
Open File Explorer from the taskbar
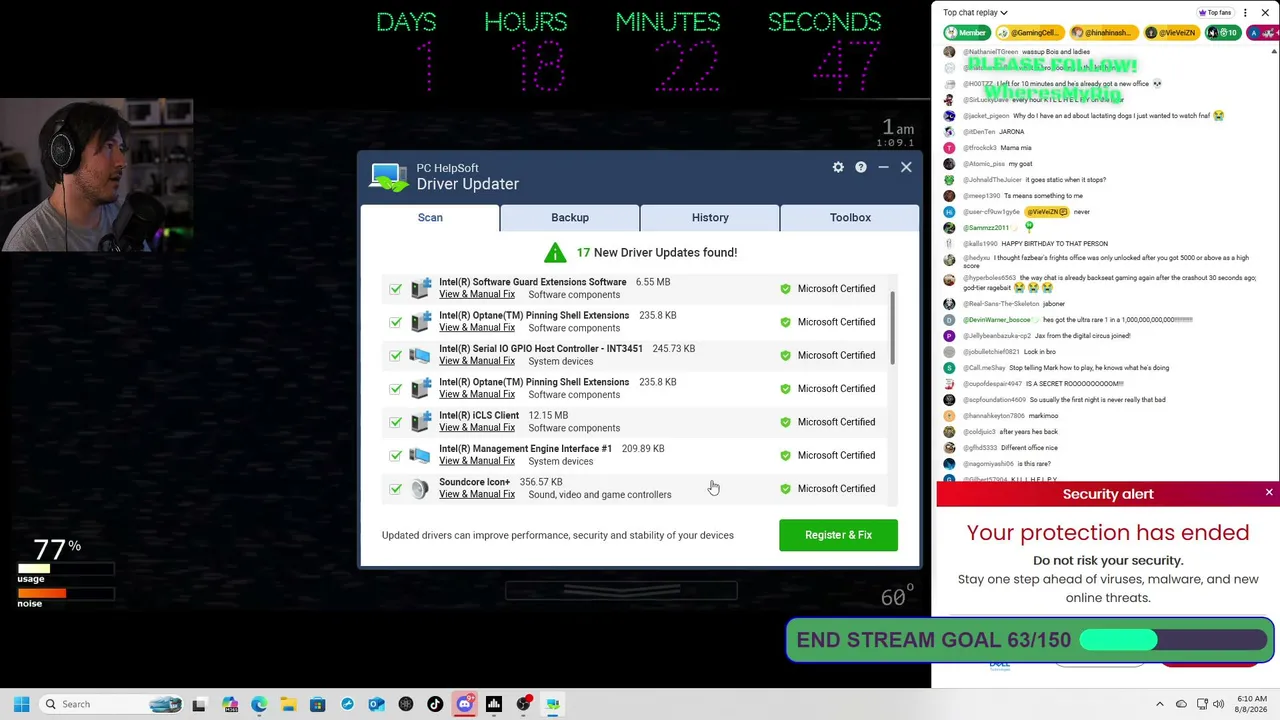(288, 704)
